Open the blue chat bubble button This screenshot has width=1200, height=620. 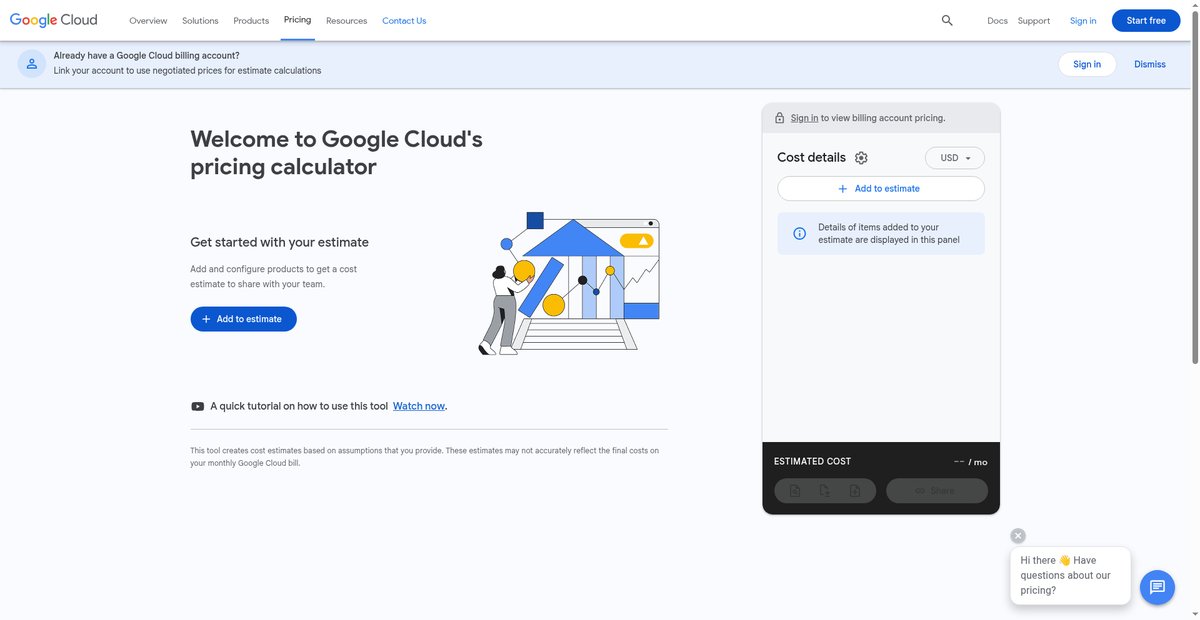1157,587
